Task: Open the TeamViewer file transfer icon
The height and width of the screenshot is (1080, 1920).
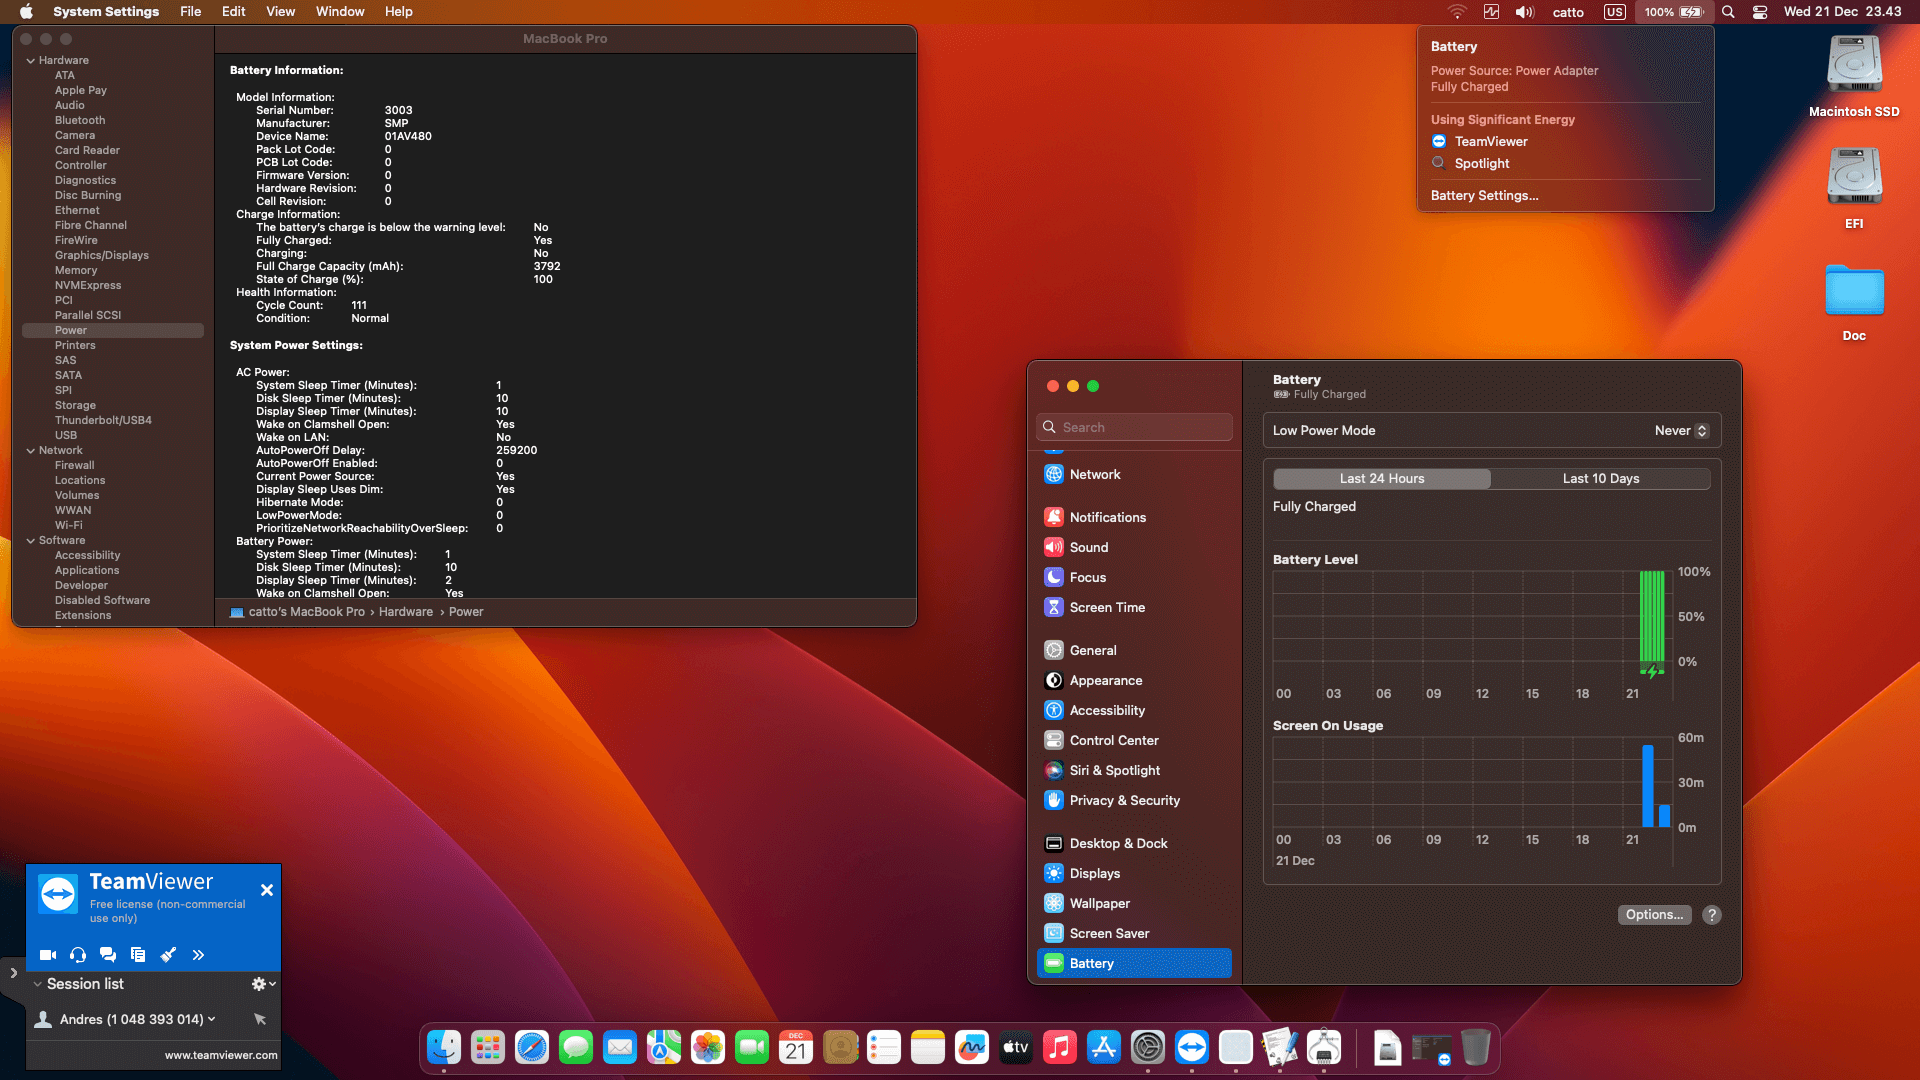Action: (x=138, y=955)
